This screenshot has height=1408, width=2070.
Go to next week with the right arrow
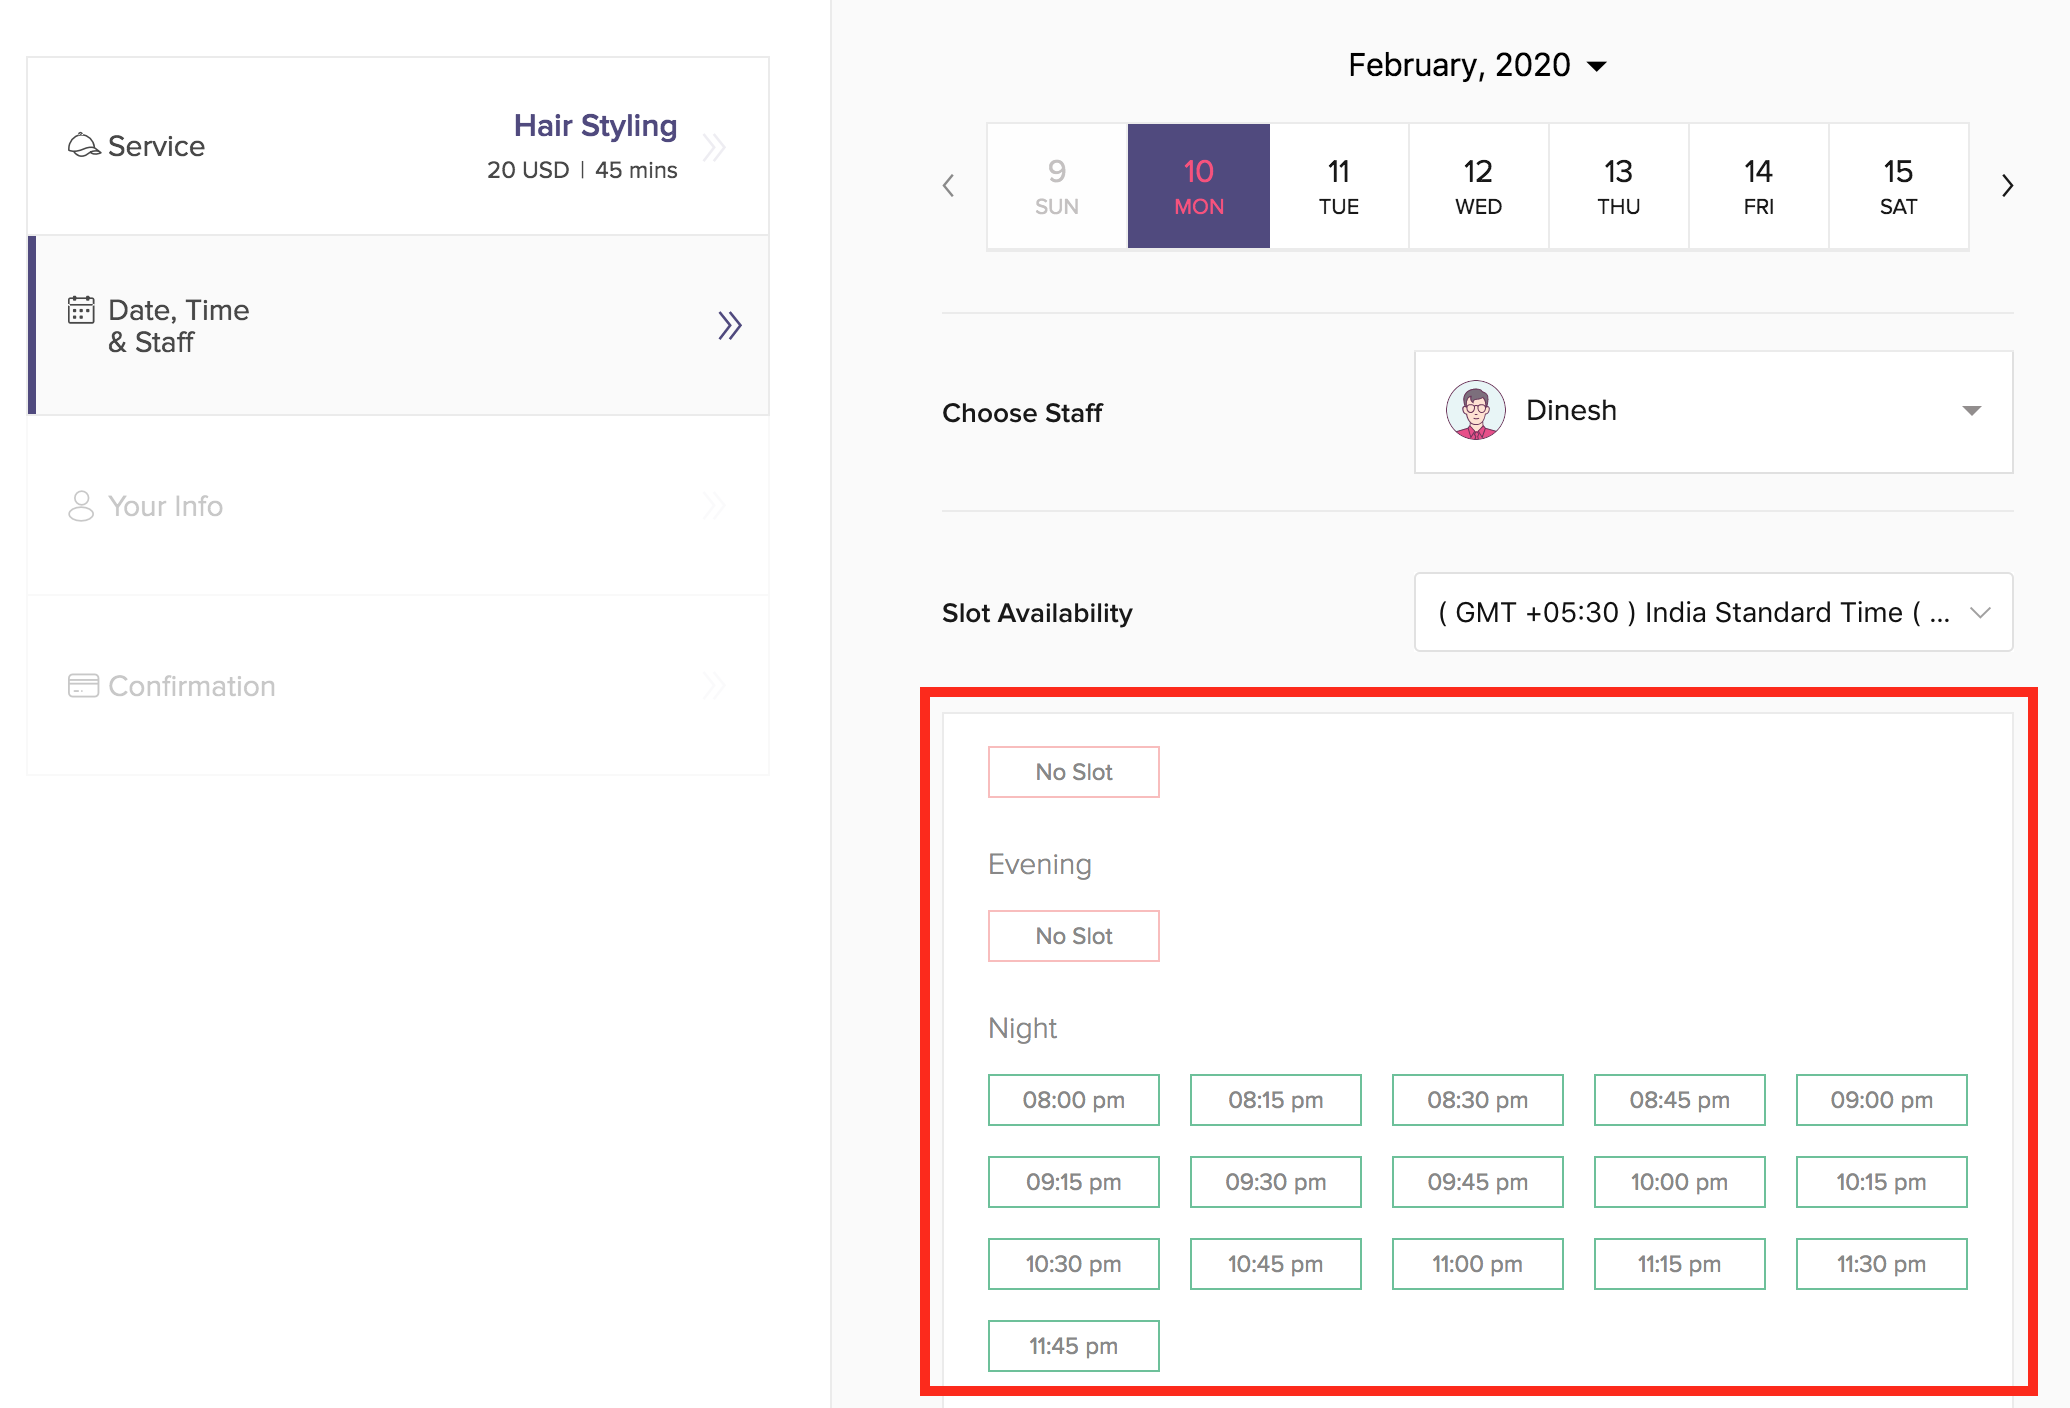click(x=2007, y=186)
